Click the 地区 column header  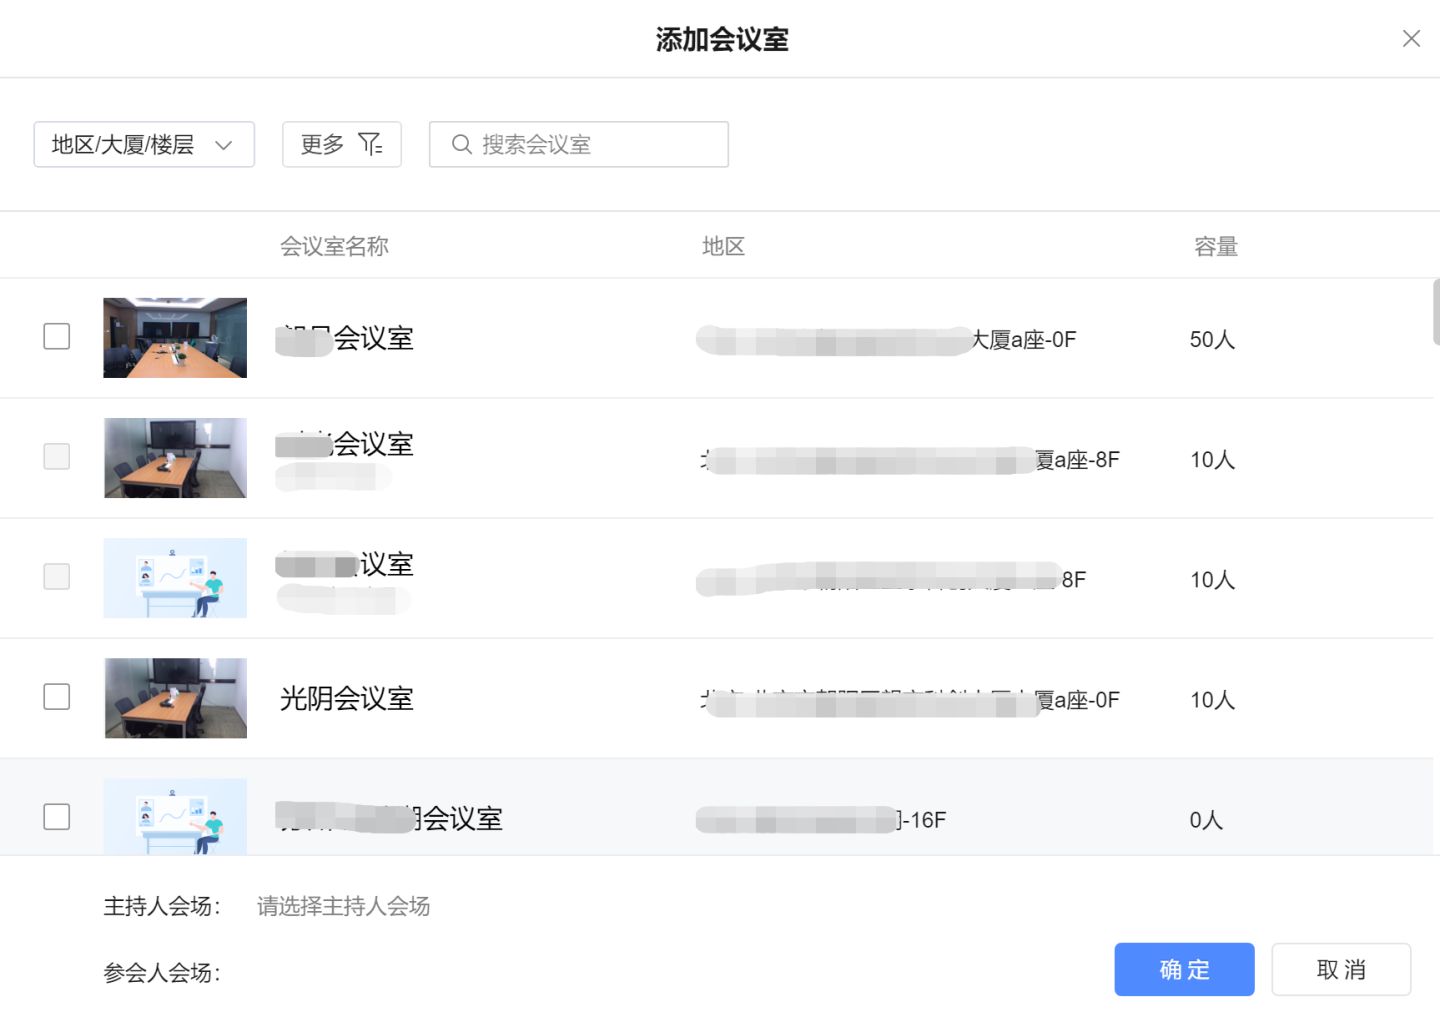pos(723,246)
